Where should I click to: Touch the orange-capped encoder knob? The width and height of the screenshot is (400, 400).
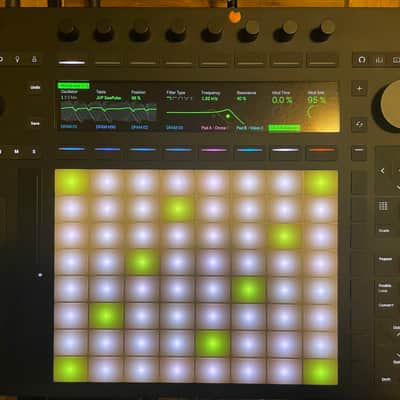[x=235, y=16]
